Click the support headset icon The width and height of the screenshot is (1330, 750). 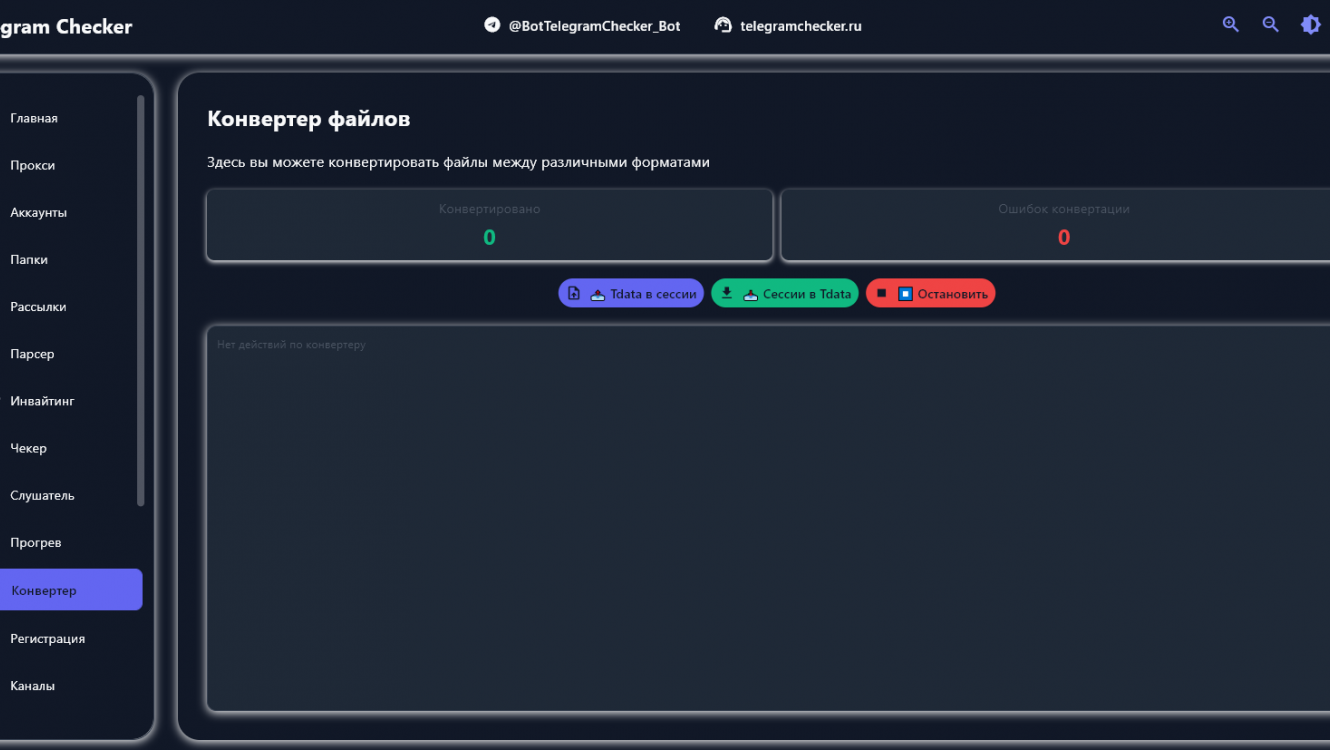723,25
